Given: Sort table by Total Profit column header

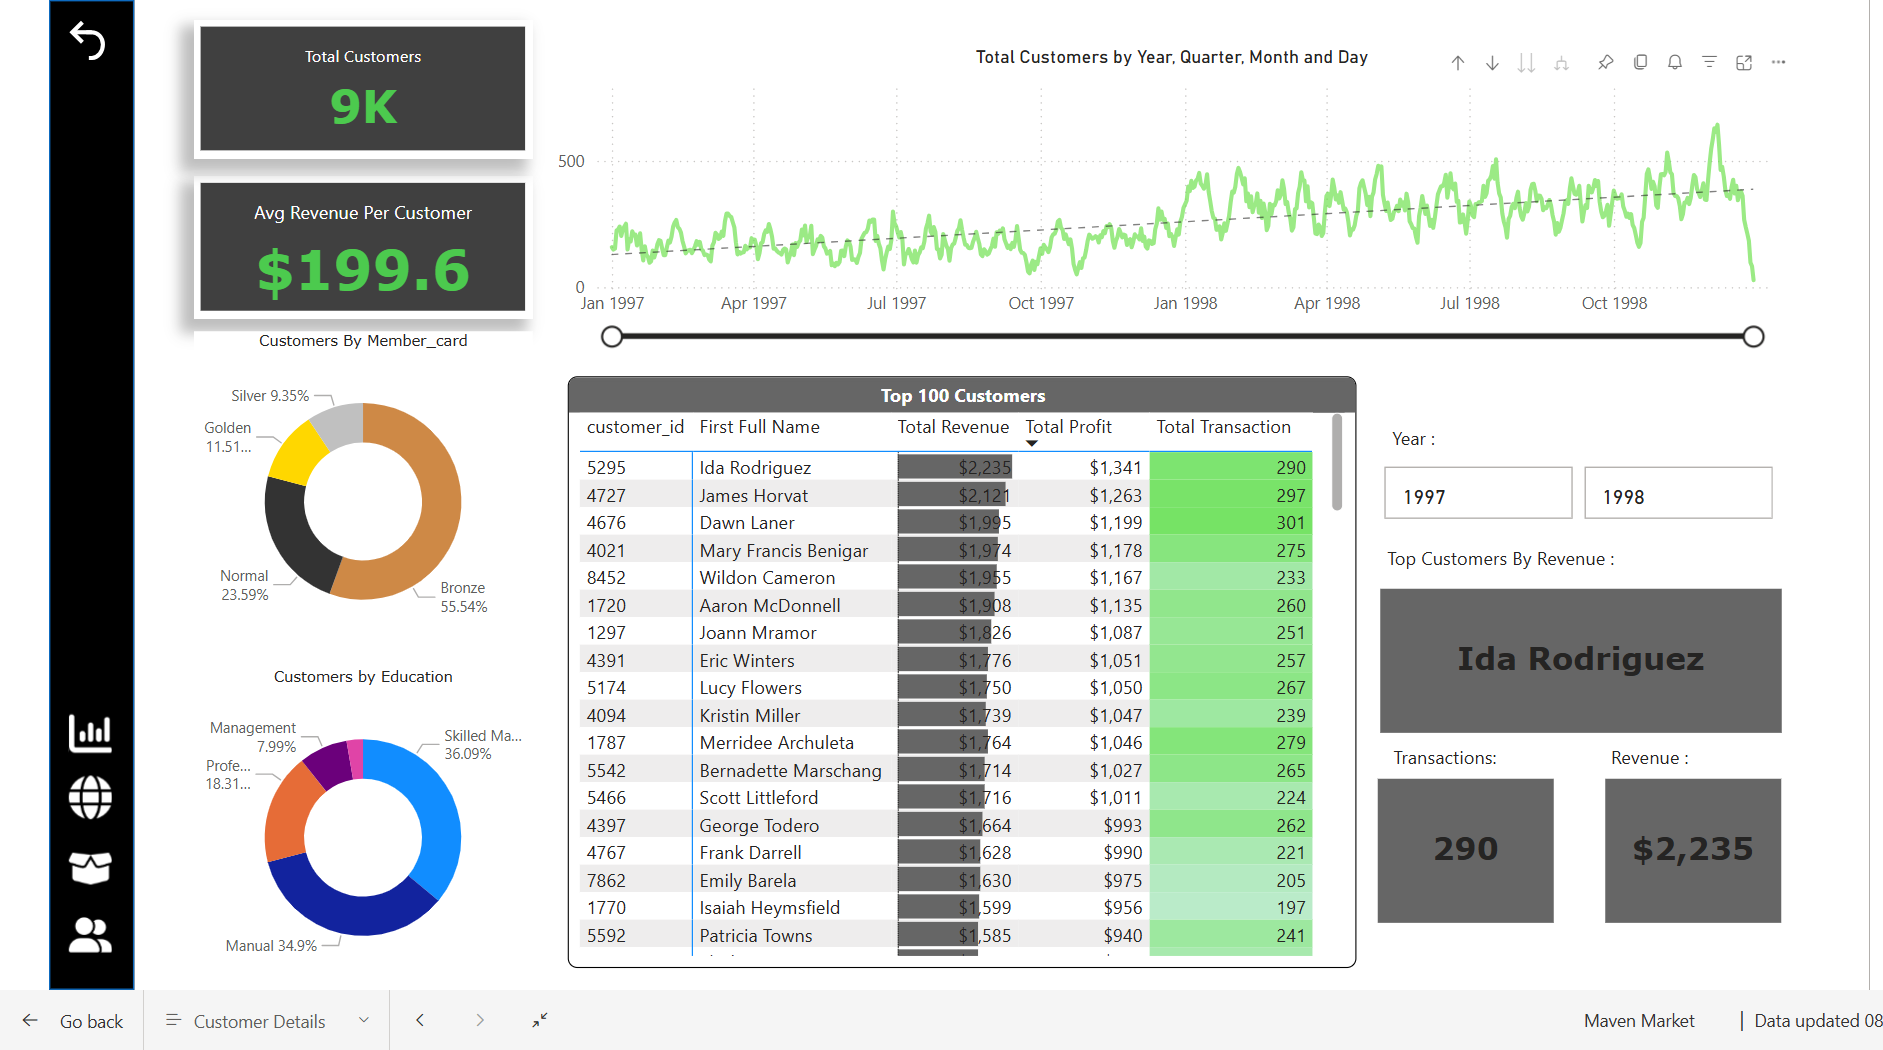Looking at the screenshot, I should click(x=1068, y=427).
